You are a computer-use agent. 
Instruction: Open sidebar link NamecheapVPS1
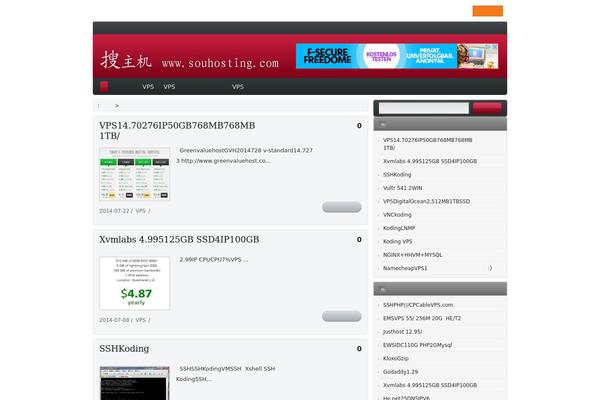coord(405,268)
